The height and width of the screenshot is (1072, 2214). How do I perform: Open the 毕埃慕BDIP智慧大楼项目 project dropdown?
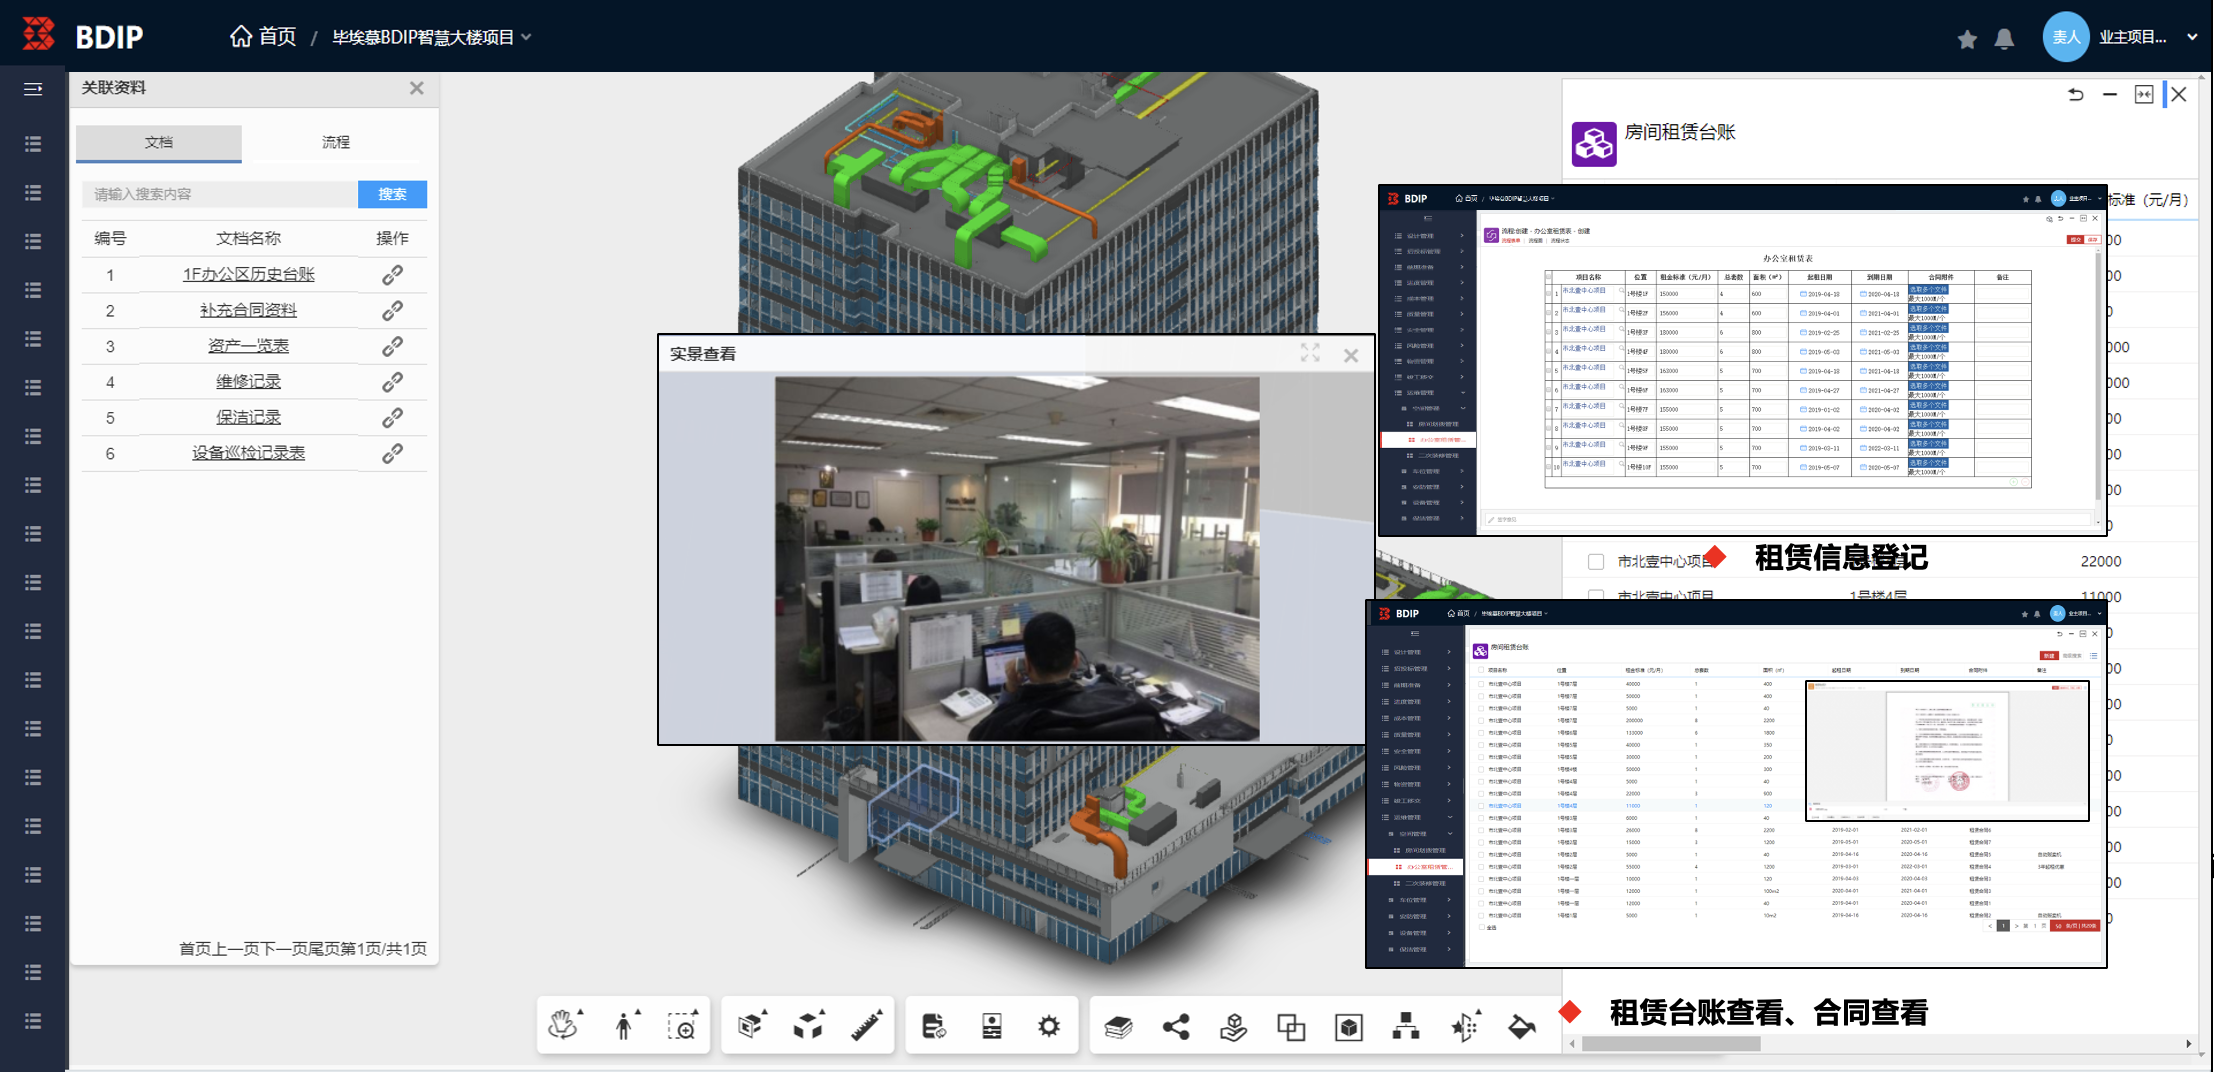pyautogui.click(x=431, y=38)
